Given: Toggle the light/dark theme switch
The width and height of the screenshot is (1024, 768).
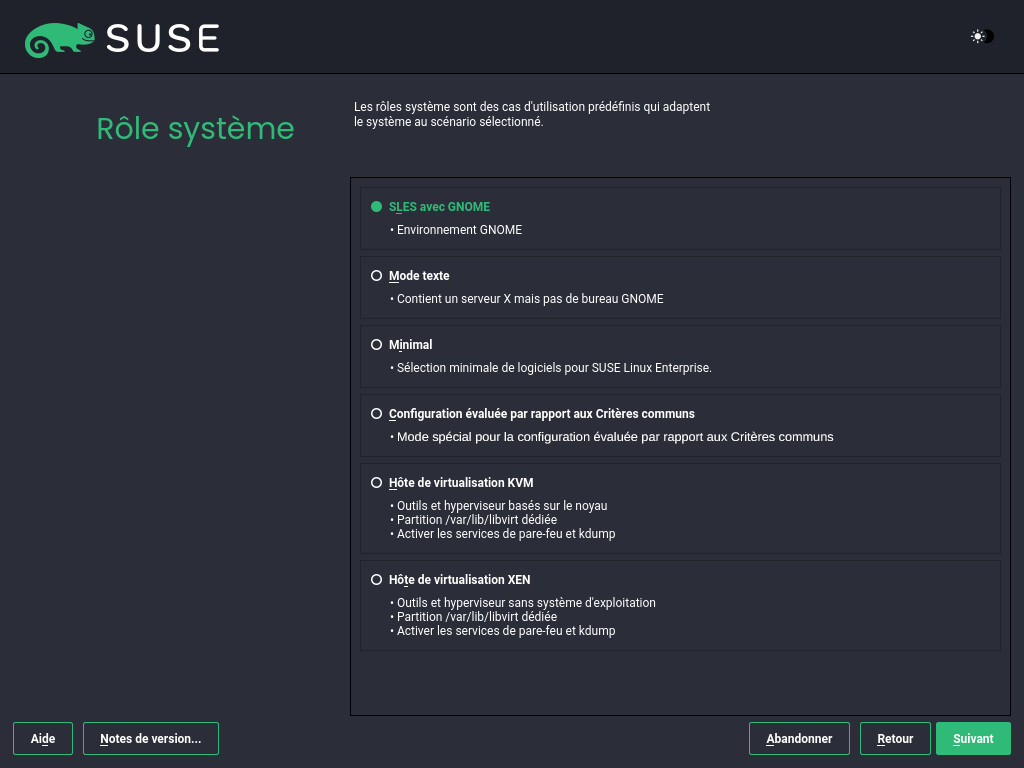Looking at the screenshot, I should coord(982,37).
